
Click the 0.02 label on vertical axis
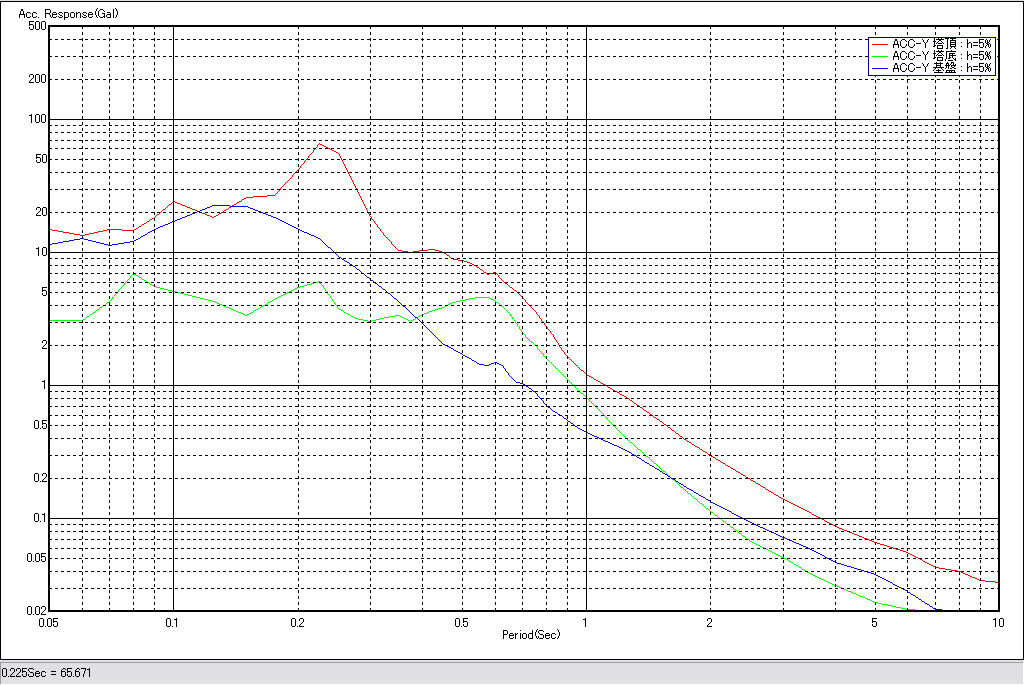(x=36, y=611)
